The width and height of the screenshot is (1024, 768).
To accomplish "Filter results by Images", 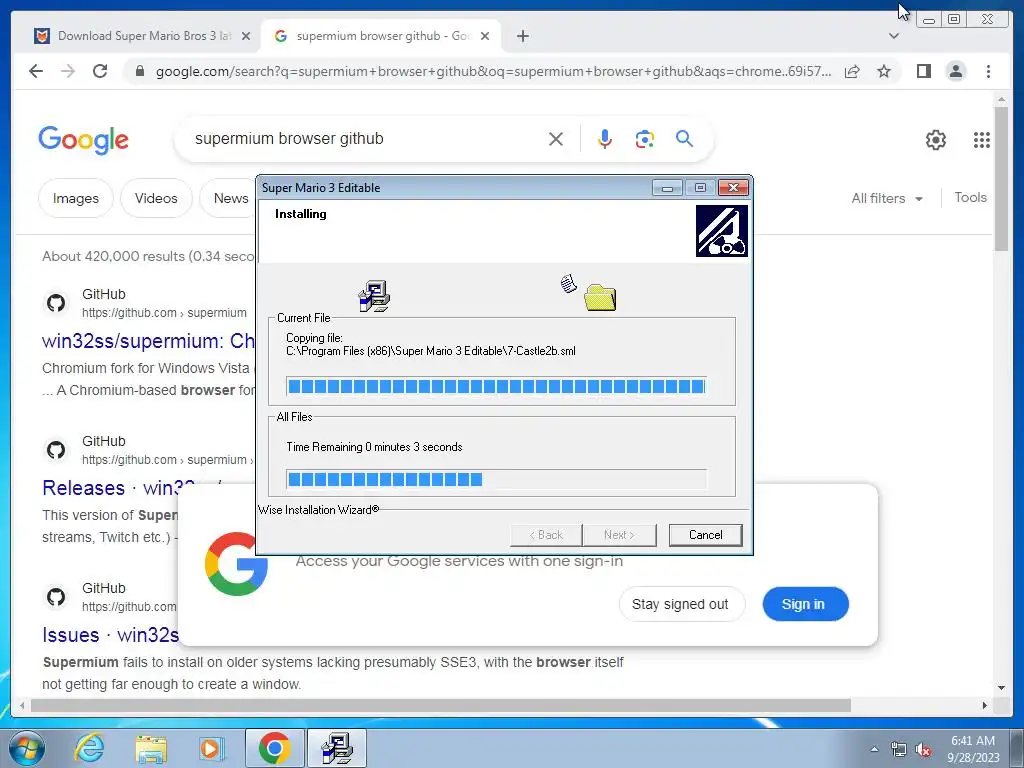I will coord(76,199).
